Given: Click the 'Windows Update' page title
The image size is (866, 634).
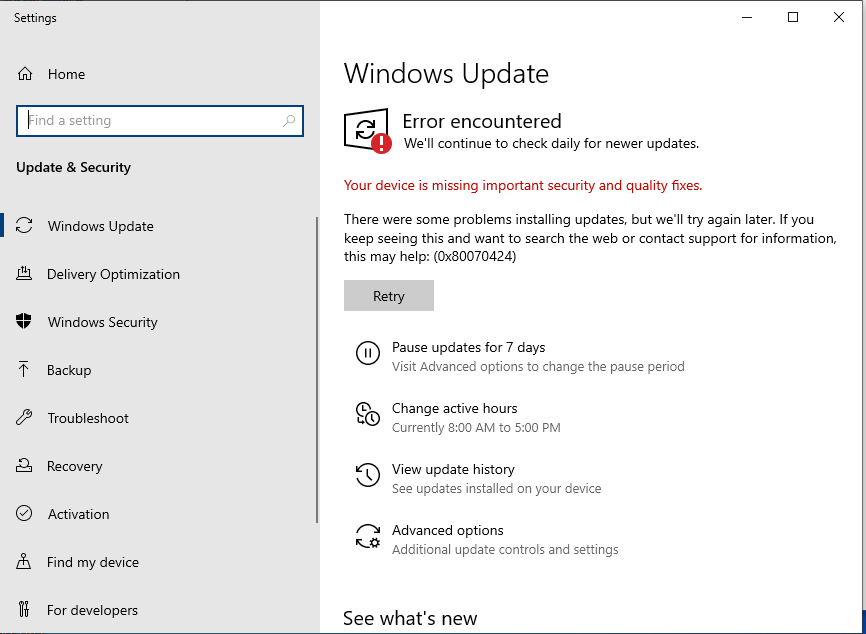Looking at the screenshot, I should [446, 74].
